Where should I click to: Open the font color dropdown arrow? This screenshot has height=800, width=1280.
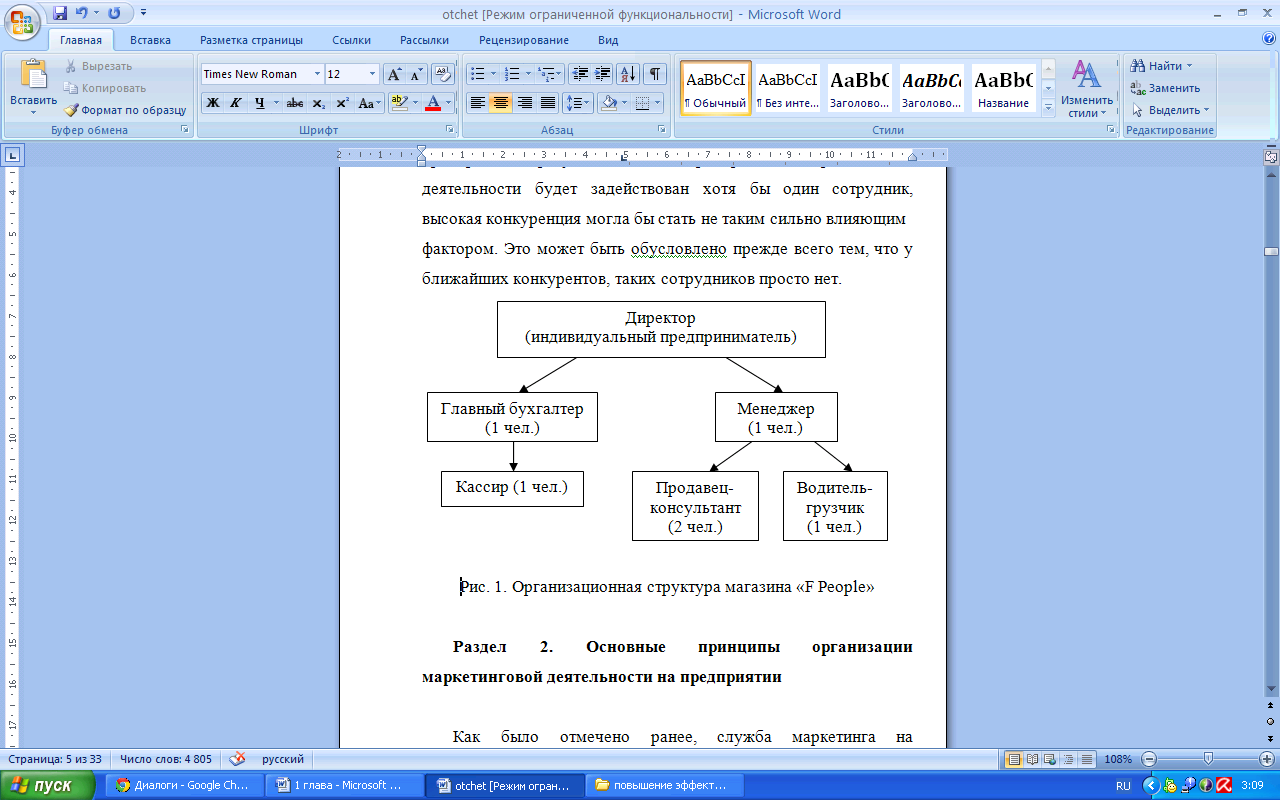pyautogui.click(x=448, y=103)
